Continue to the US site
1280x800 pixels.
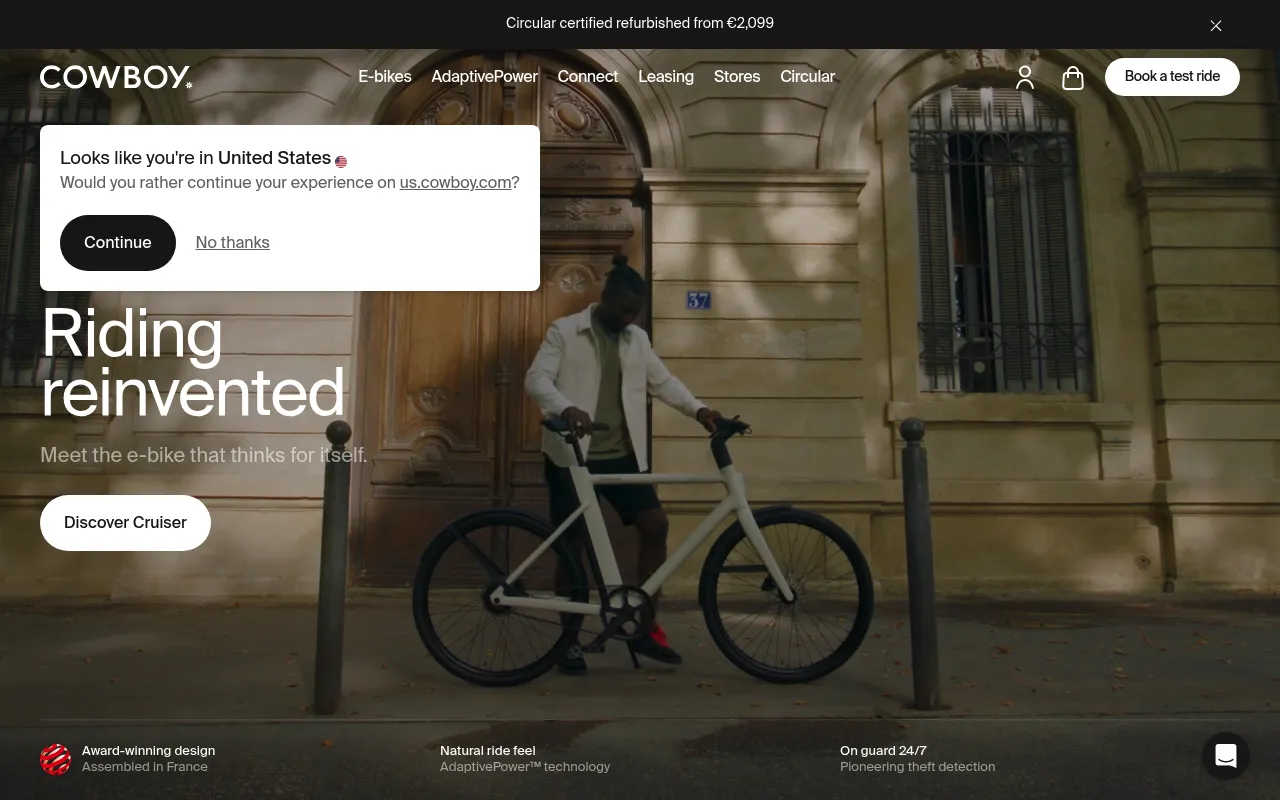(118, 243)
